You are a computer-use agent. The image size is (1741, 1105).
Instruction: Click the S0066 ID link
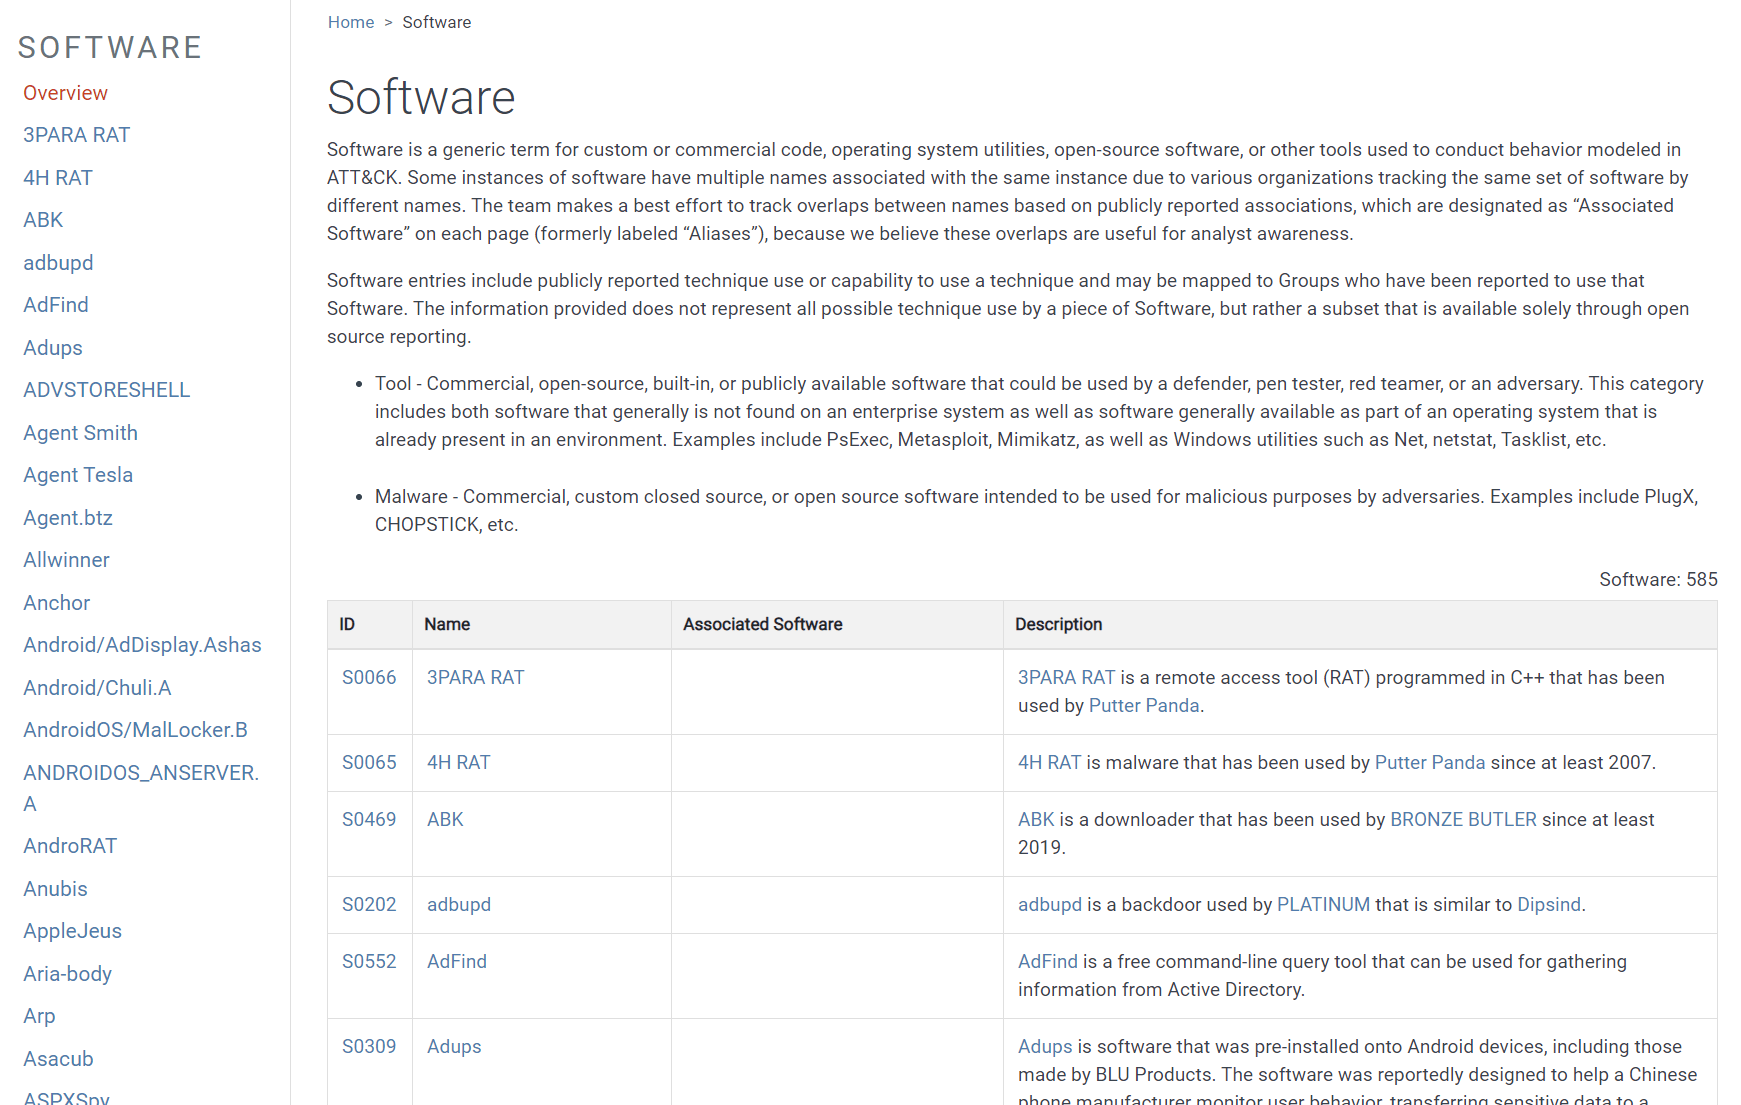pos(369,677)
